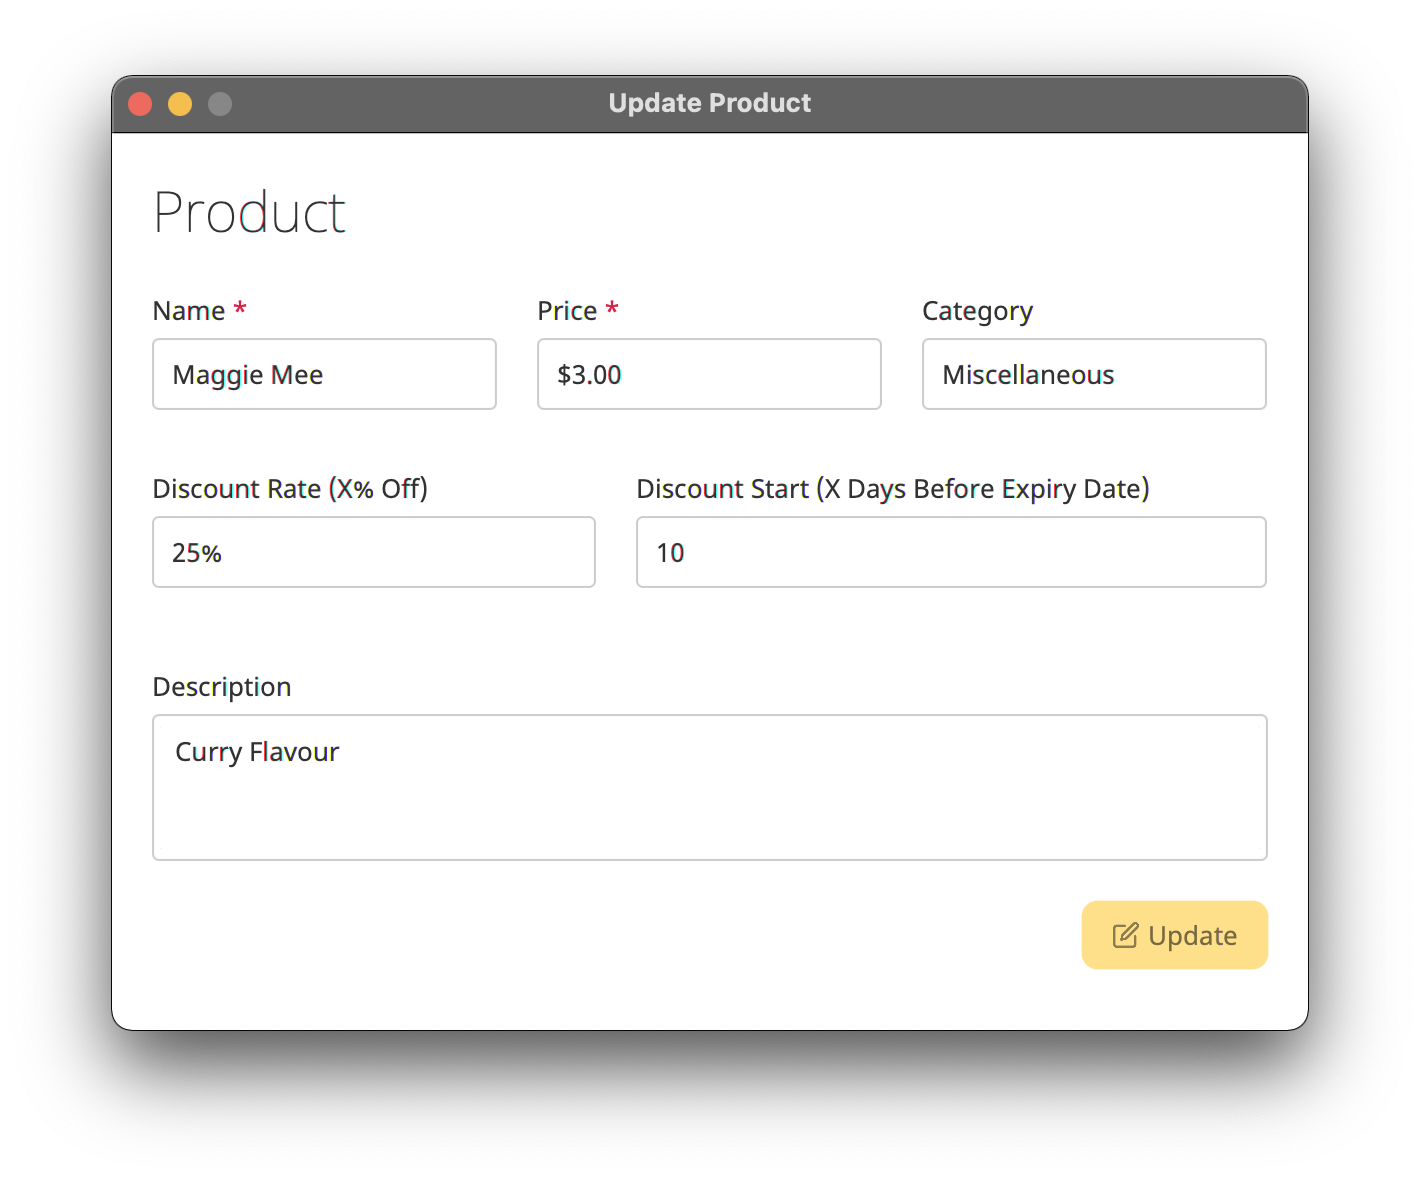Click the large Product heading
This screenshot has width=1420, height=1178.
coord(249,213)
